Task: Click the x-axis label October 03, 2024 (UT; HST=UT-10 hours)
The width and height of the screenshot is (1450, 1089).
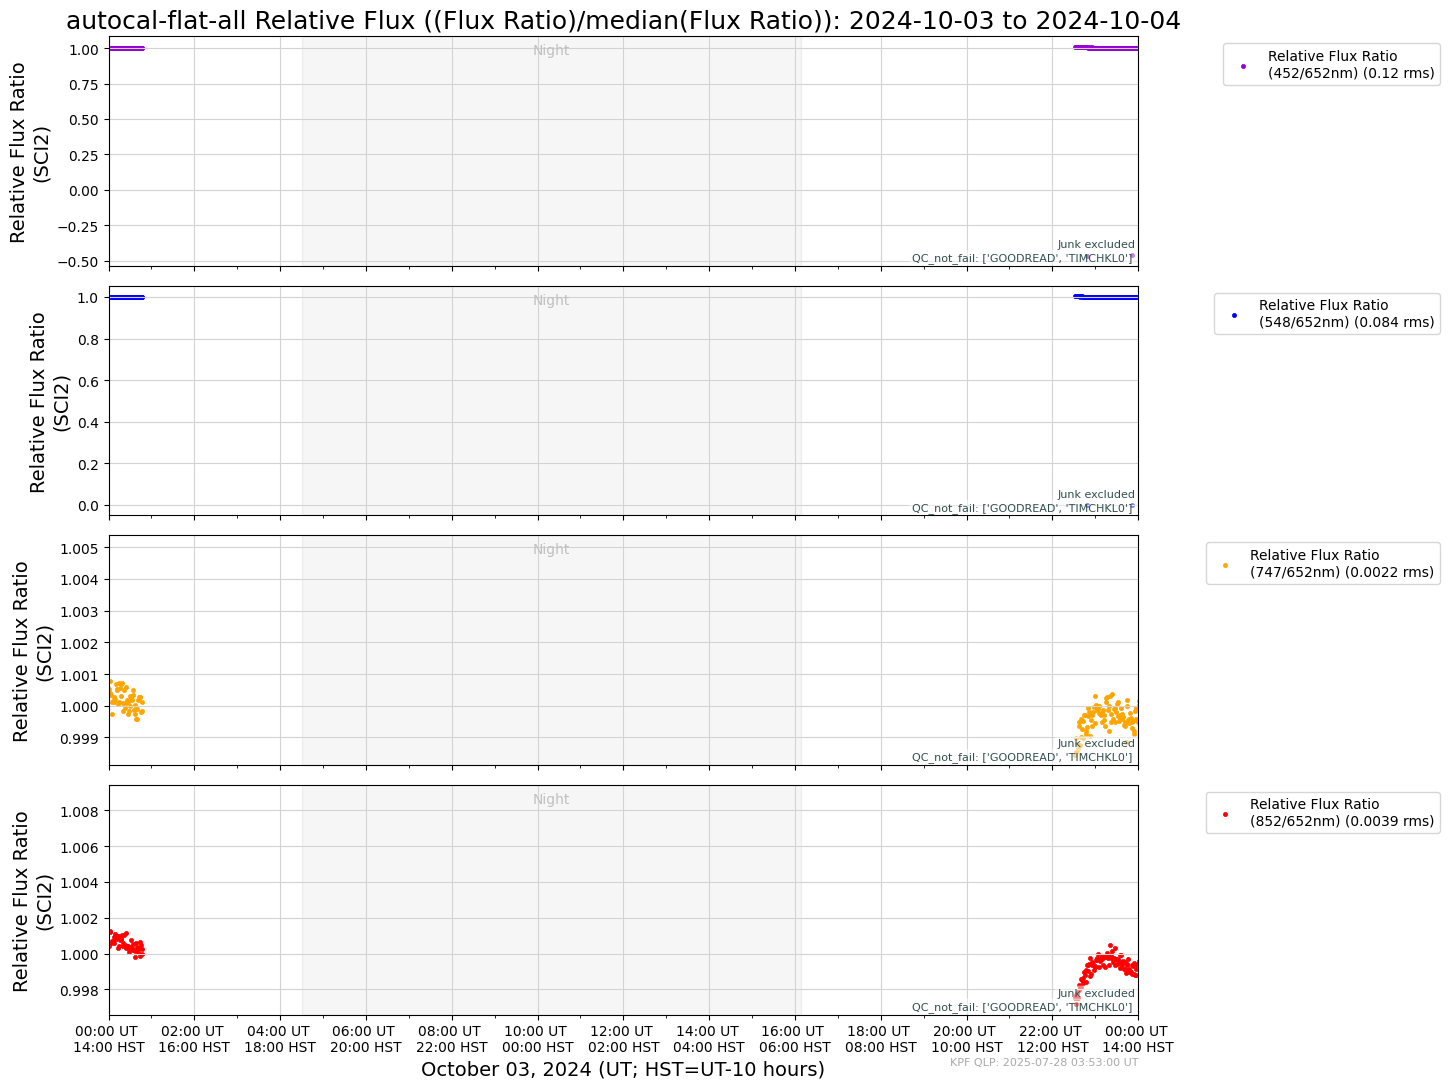Action: click(623, 1070)
